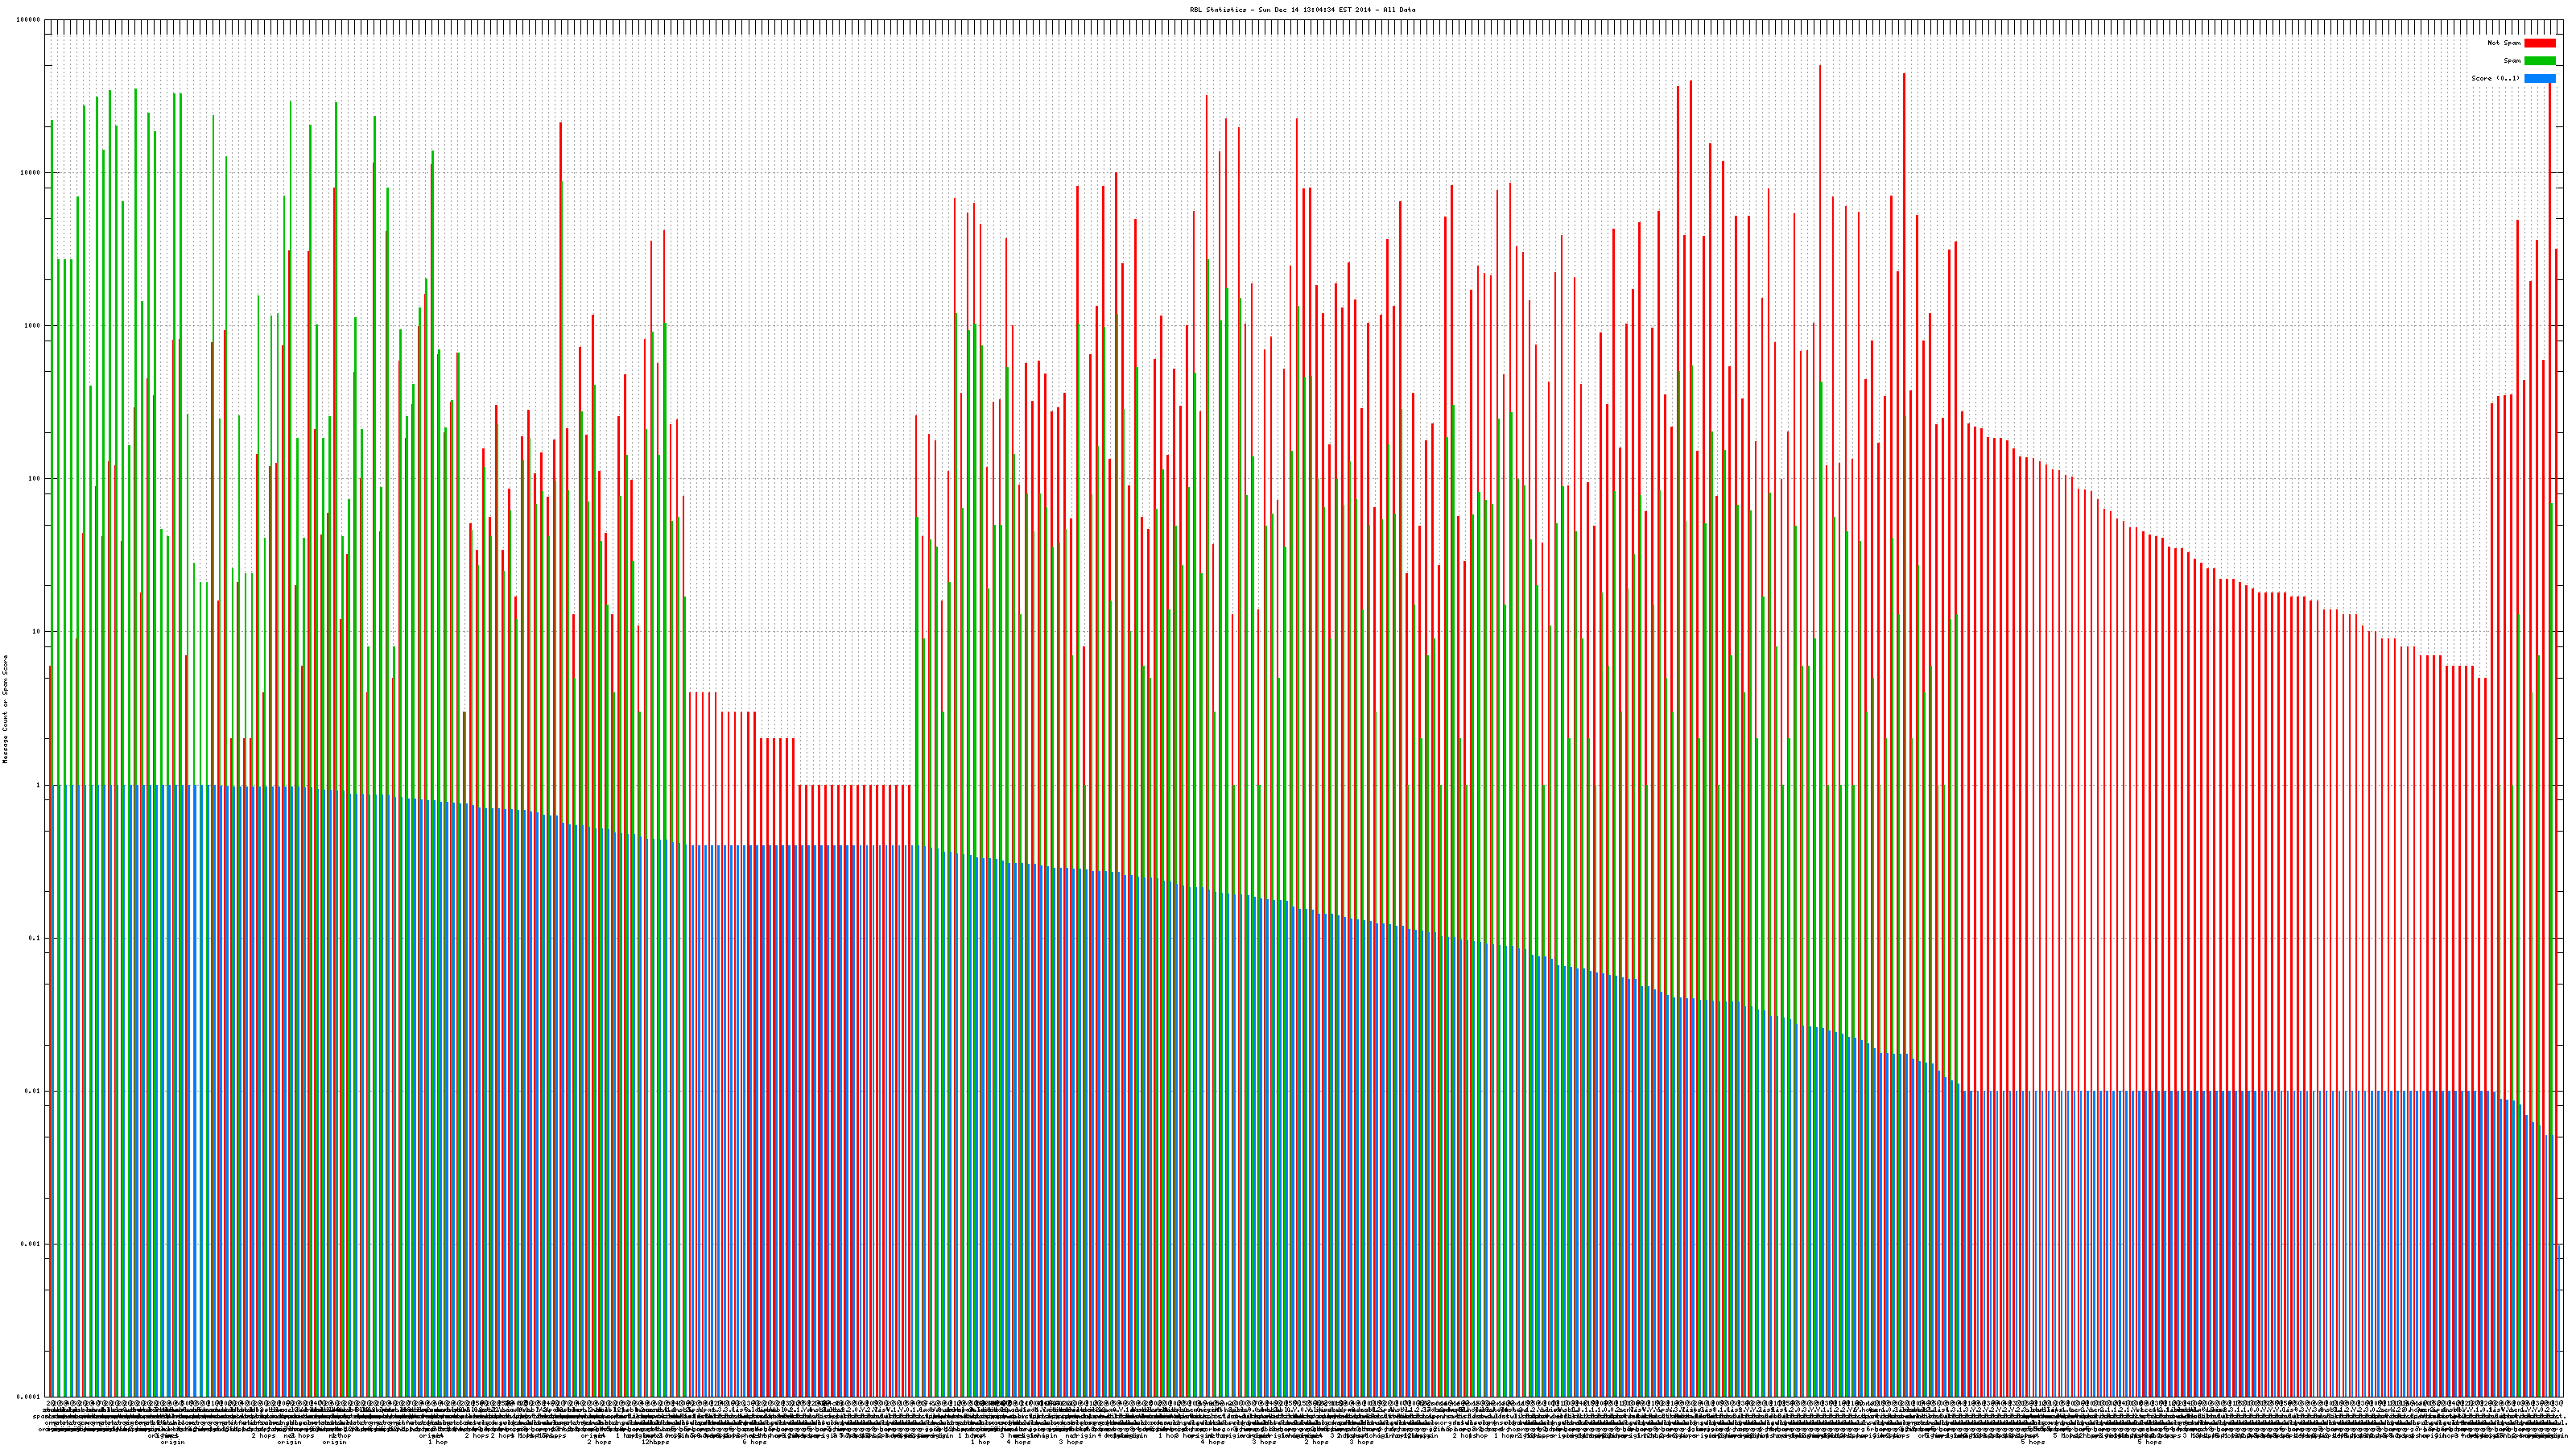Select the 'Score (0..1)' legend label text
Viewport: 2576px width, 1449px height.
(2495, 78)
